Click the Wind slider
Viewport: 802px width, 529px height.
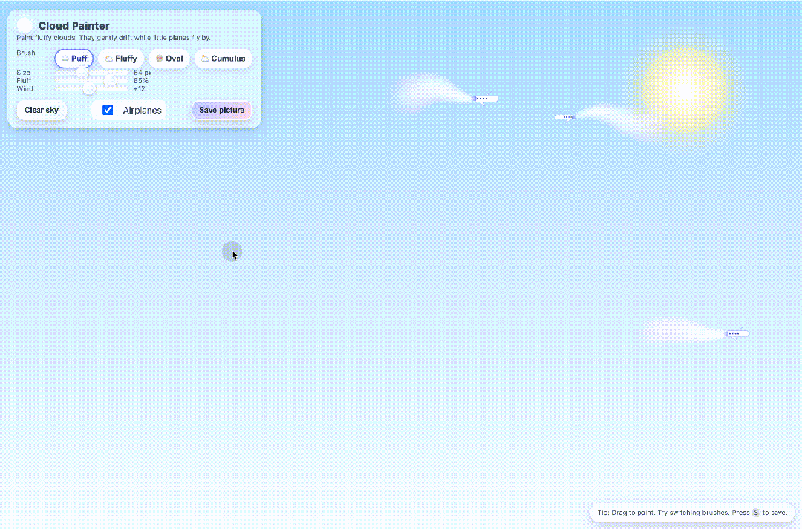click(92, 89)
